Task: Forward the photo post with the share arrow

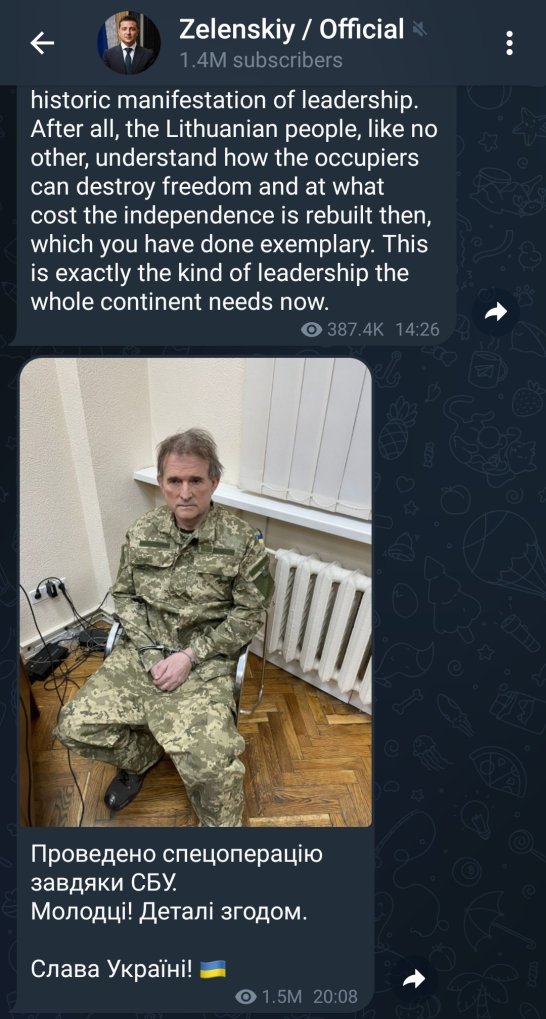Action: (414, 979)
